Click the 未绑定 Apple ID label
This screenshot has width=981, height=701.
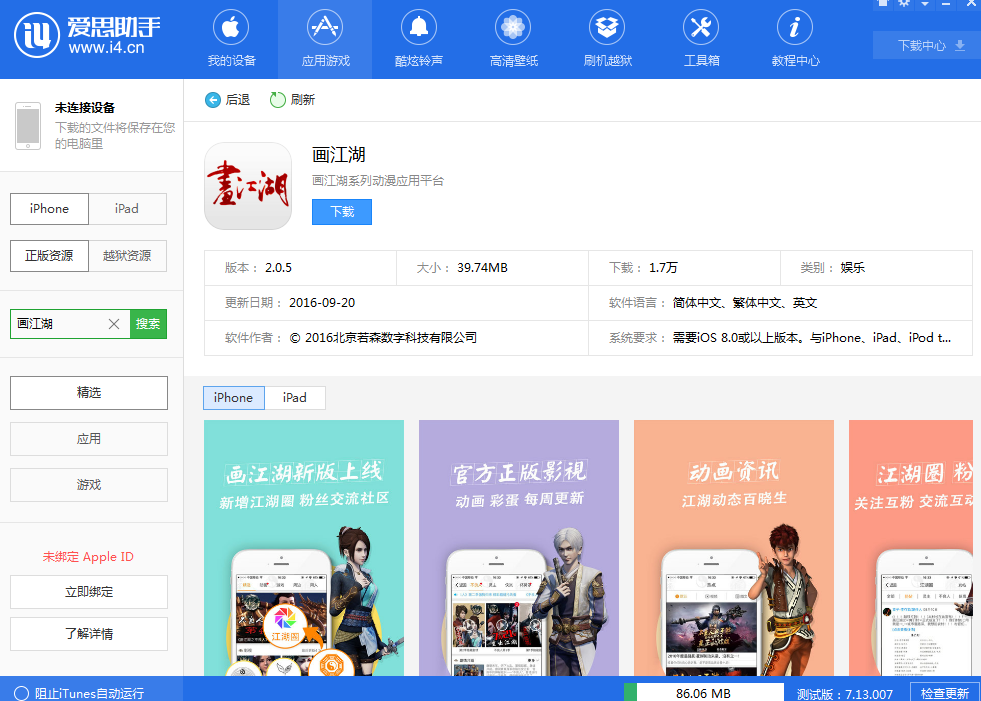click(88, 556)
